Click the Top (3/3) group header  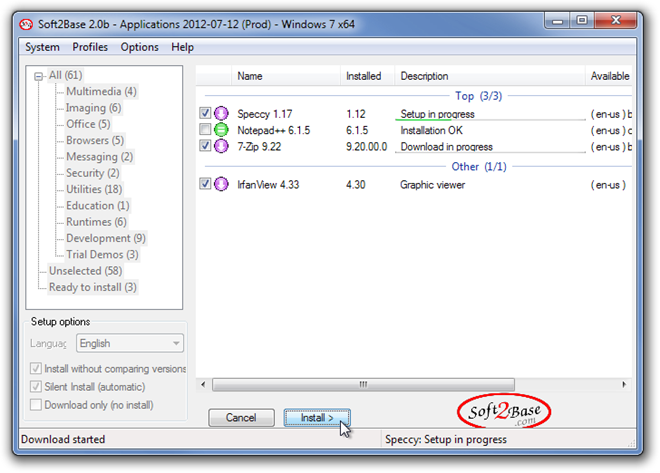click(x=479, y=96)
